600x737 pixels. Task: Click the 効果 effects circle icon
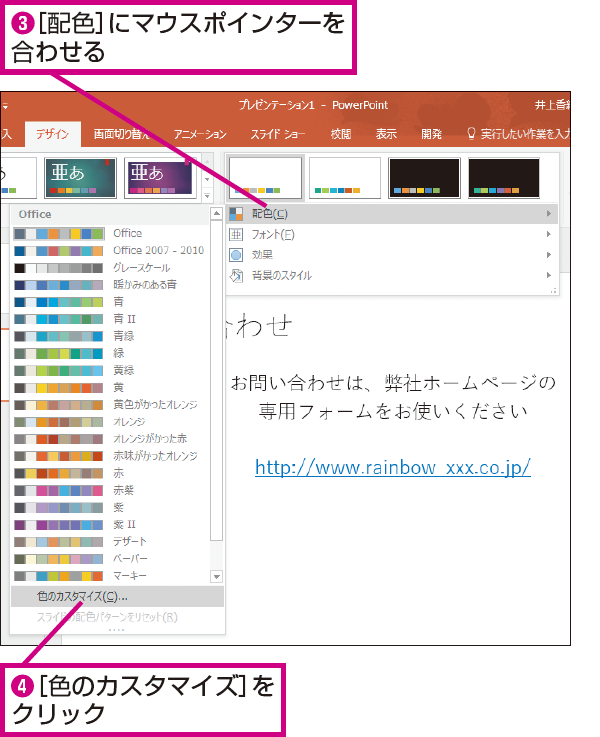pyautogui.click(x=236, y=255)
